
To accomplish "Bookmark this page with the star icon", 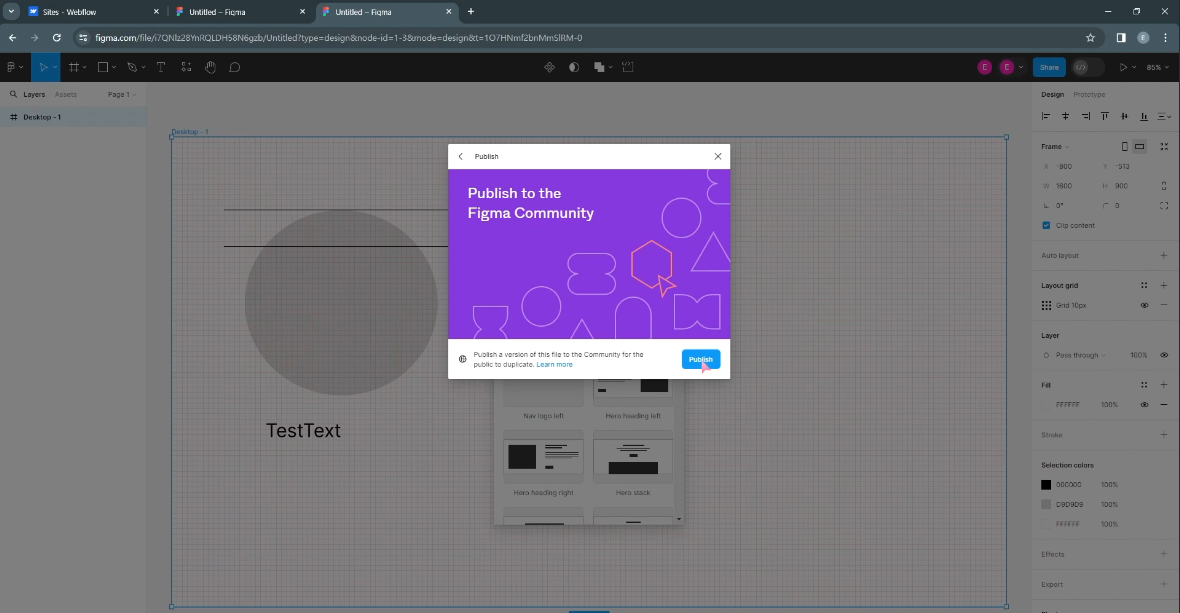I will click(x=1090, y=38).
